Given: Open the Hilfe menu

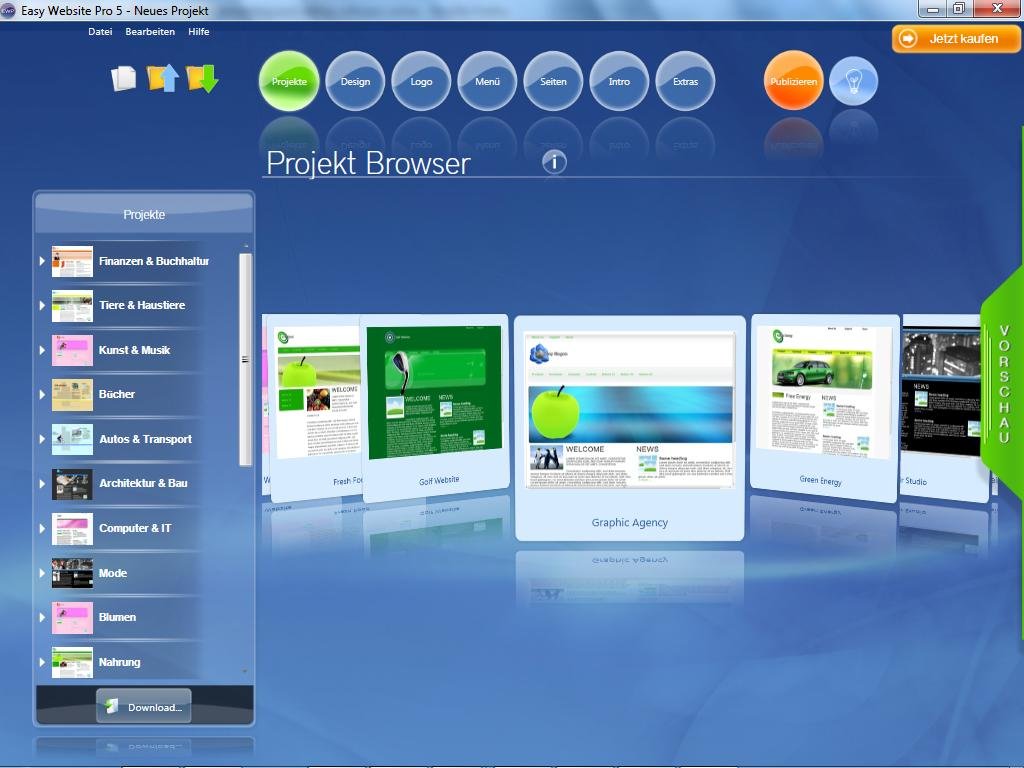Looking at the screenshot, I should coord(199,31).
